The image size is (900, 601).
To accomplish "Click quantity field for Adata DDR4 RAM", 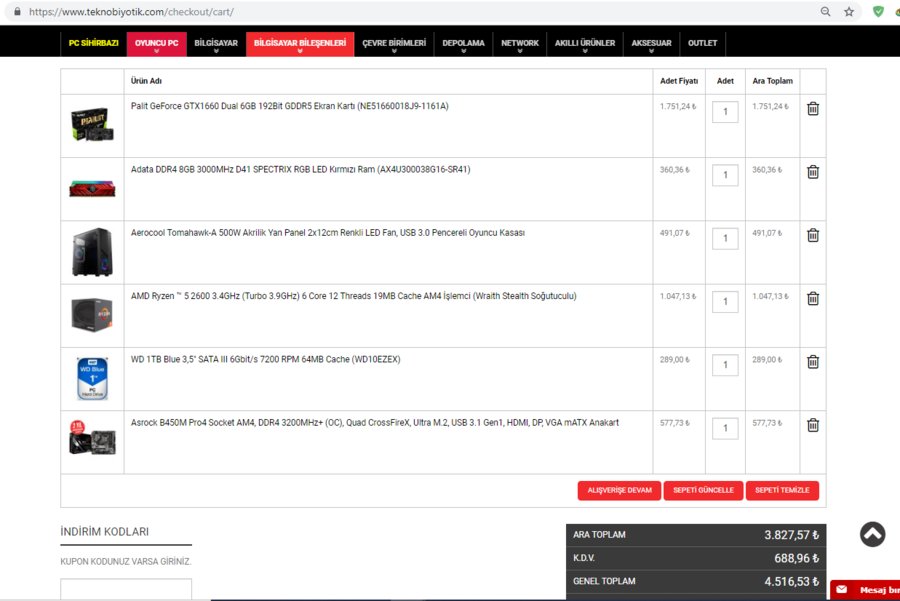I will pos(725,175).
